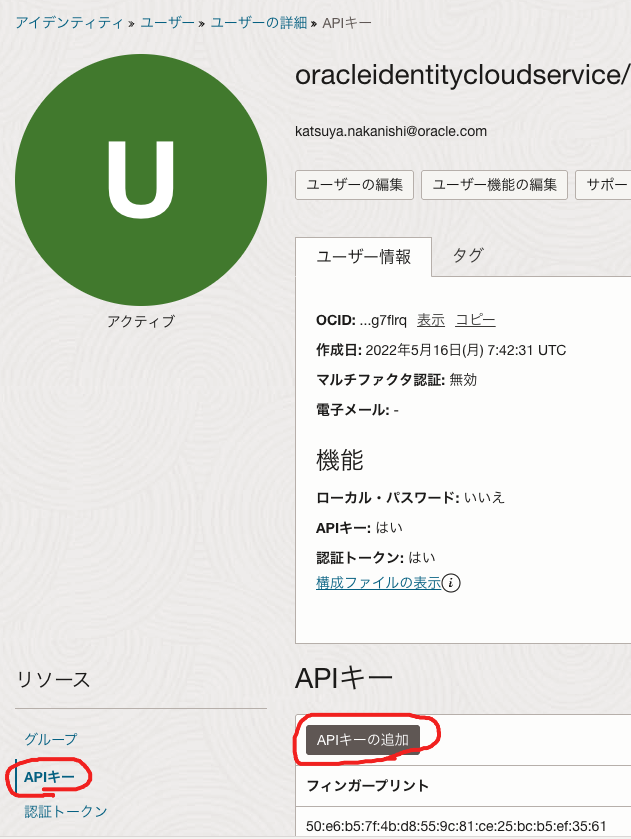Select 認証トークン in the resources list
631x839 pixels.
click(x=66, y=811)
